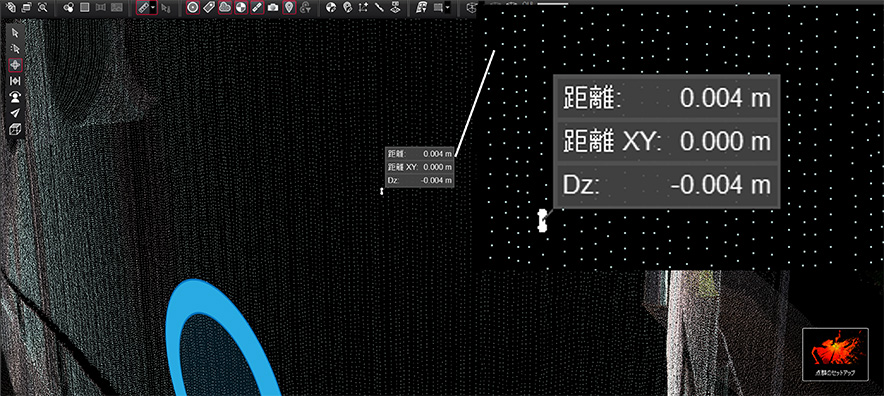The image size is (884, 396).
Task: Select the paper plane fly mode tool
Action: click(x=15, y=113)
